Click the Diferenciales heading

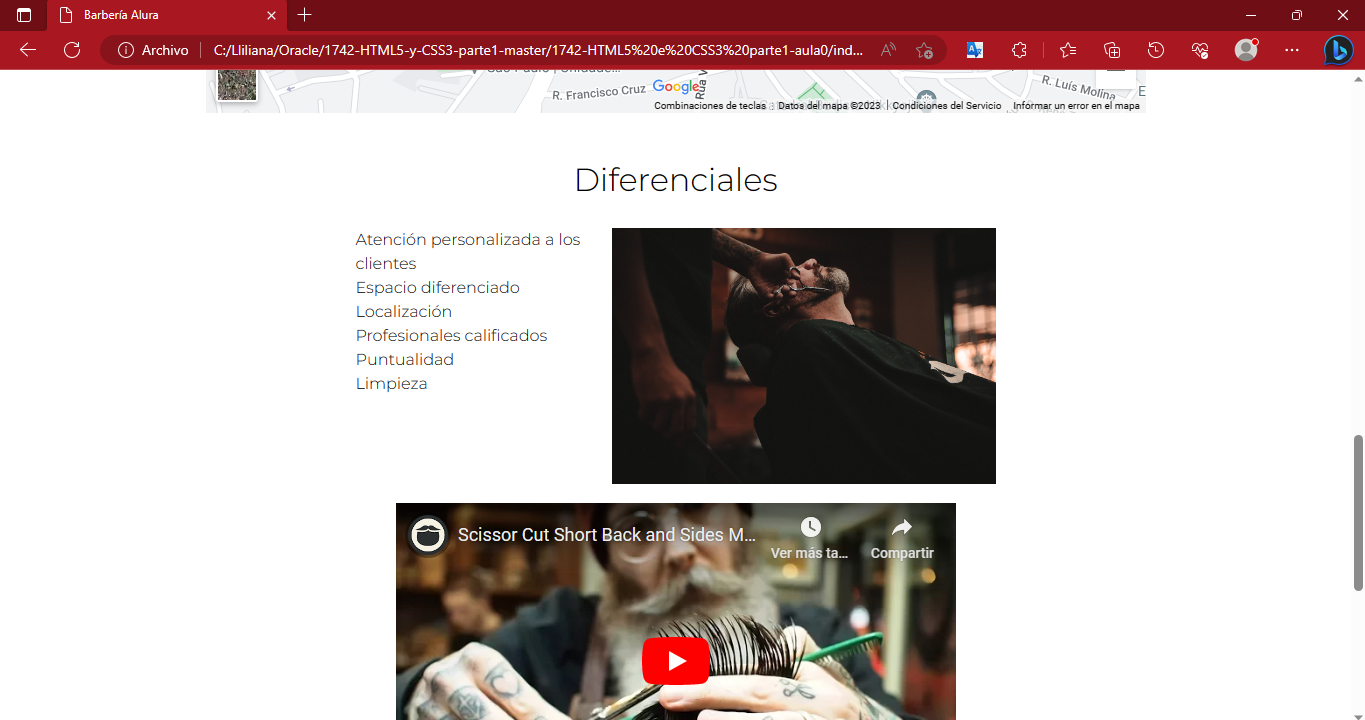[676, 180]
